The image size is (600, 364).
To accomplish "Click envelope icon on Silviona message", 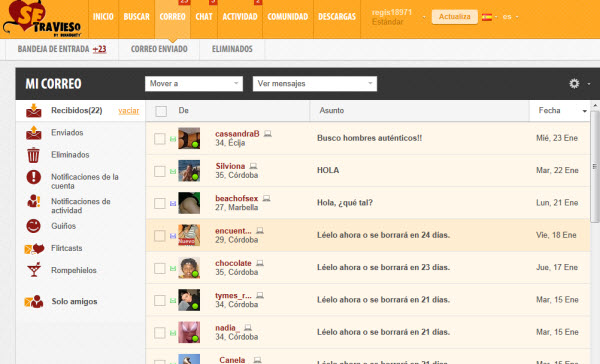I will coord(173,171).
